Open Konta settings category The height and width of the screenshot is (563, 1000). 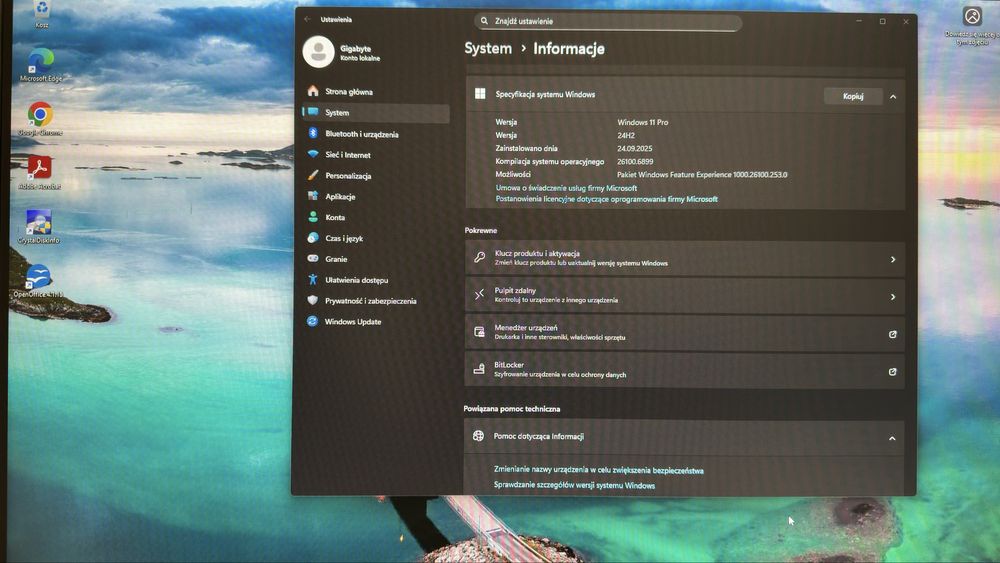pyautogui.click(x=376, y=217)
